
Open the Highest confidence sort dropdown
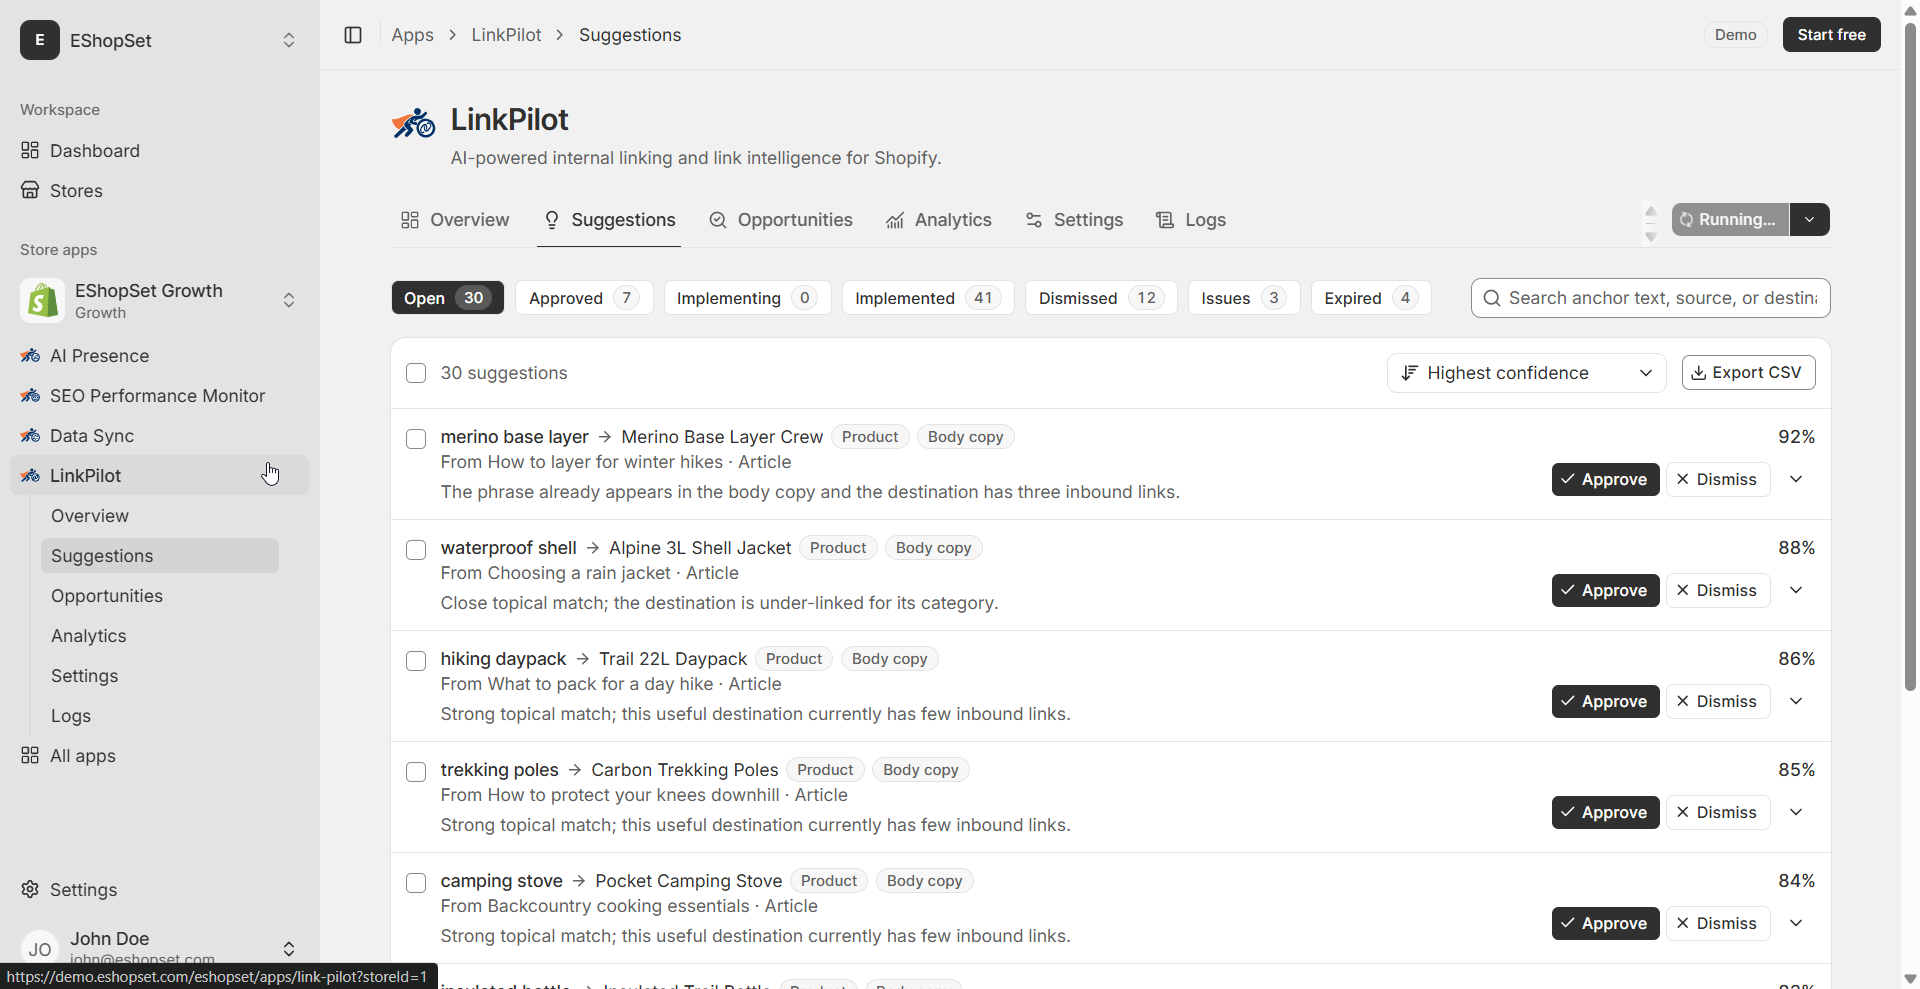point(1526,373)
